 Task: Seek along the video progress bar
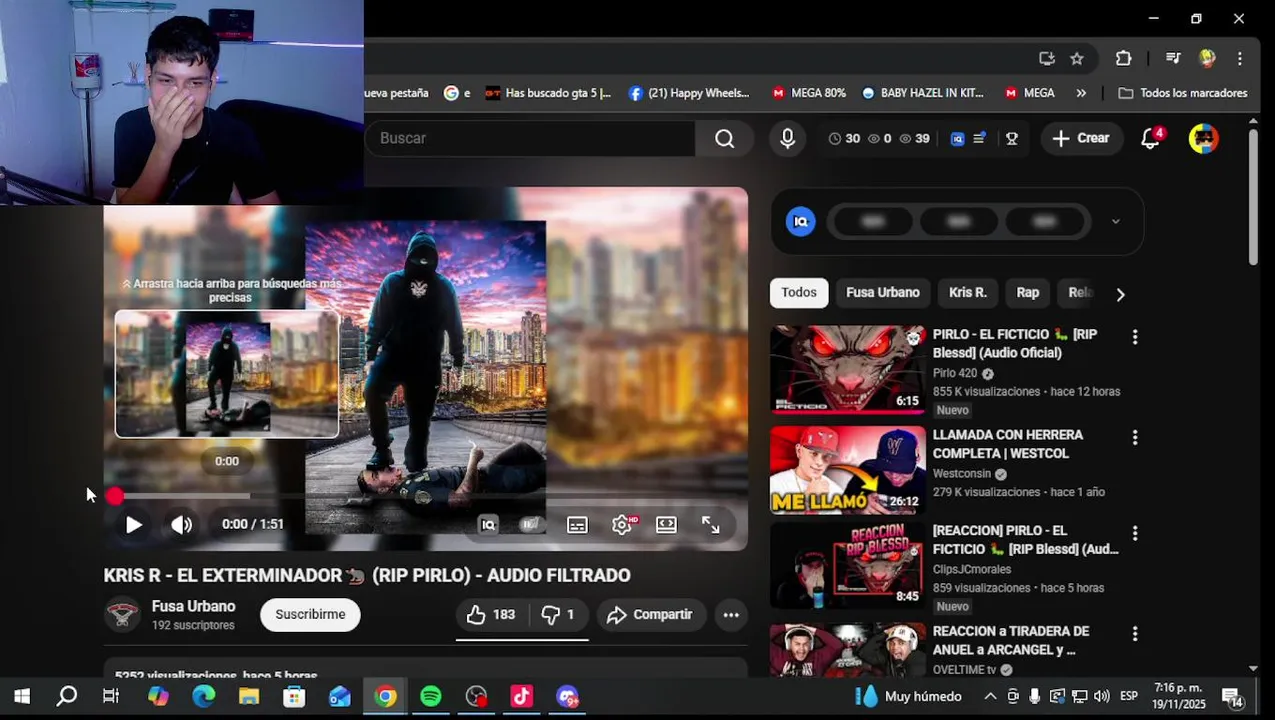click(425, 496)
